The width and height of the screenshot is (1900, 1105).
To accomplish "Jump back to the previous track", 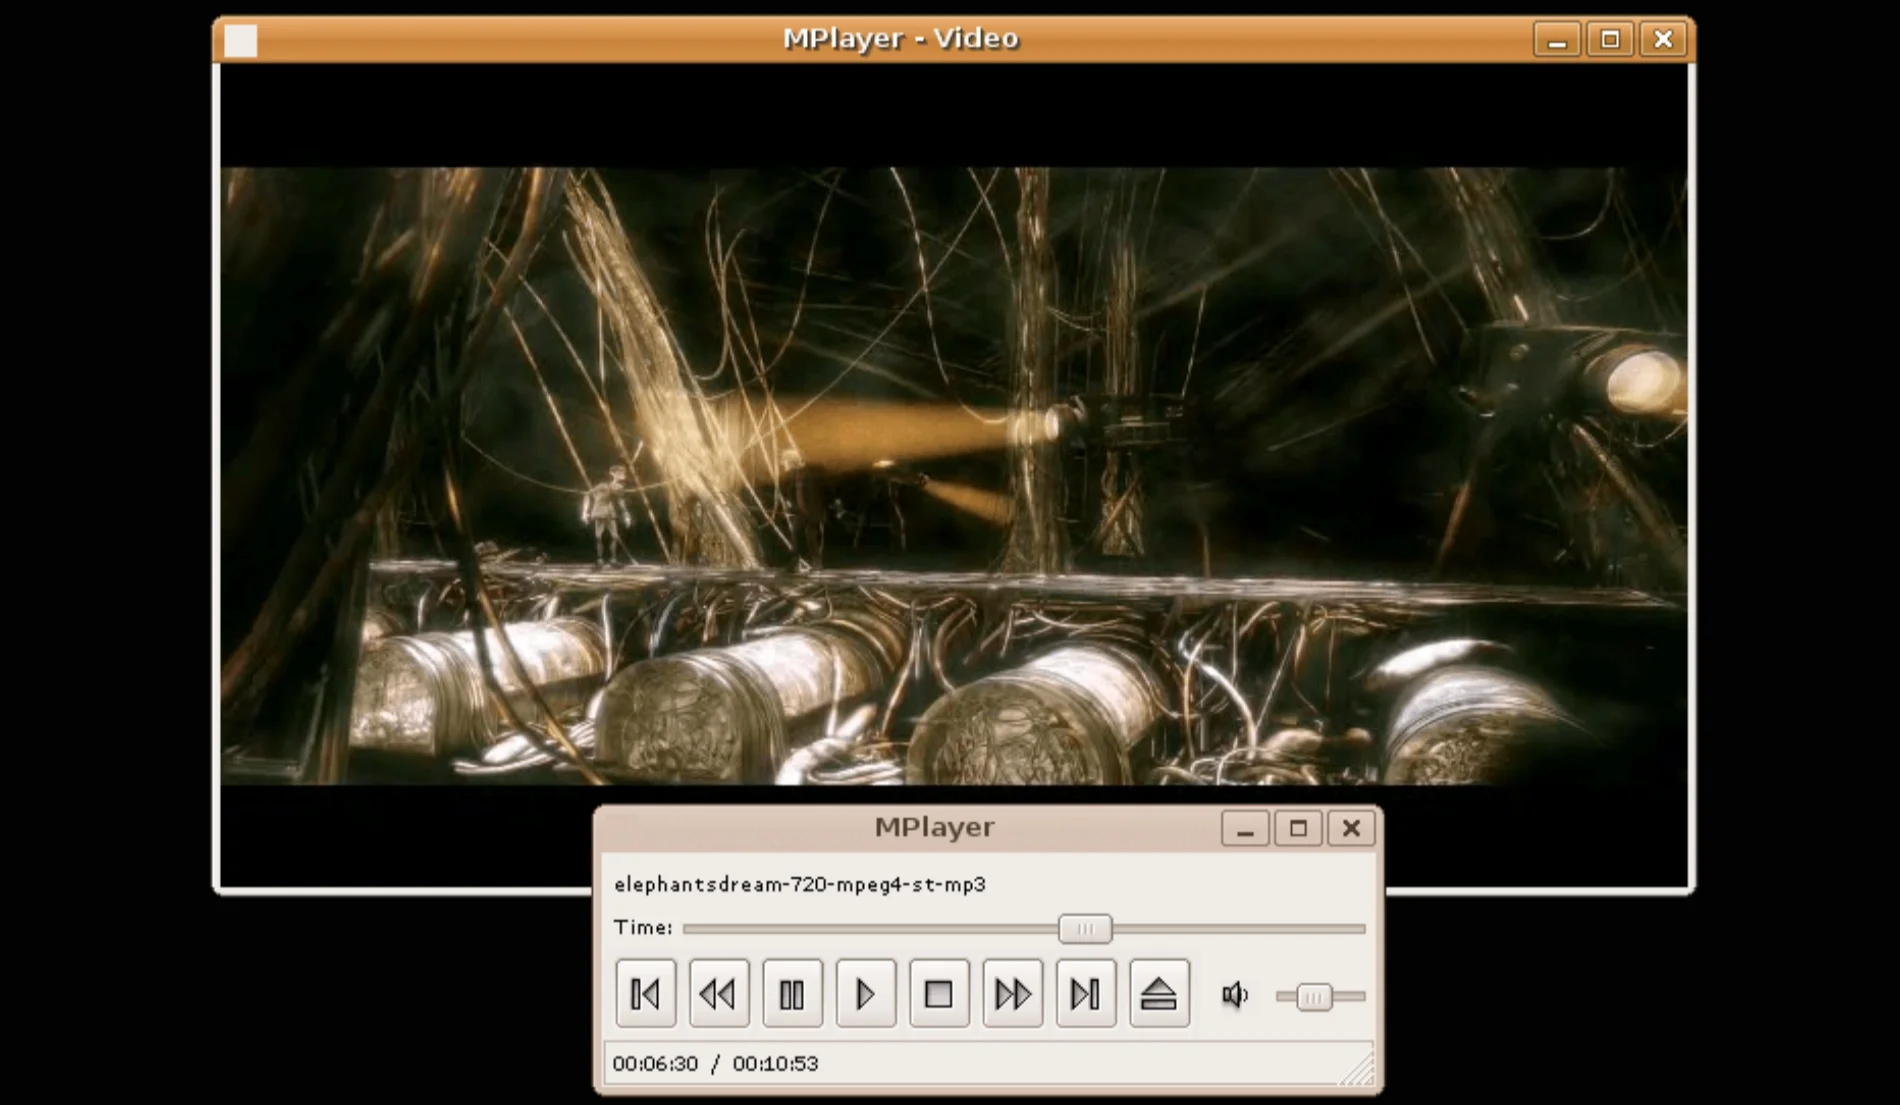I will [x=645, y=993].
